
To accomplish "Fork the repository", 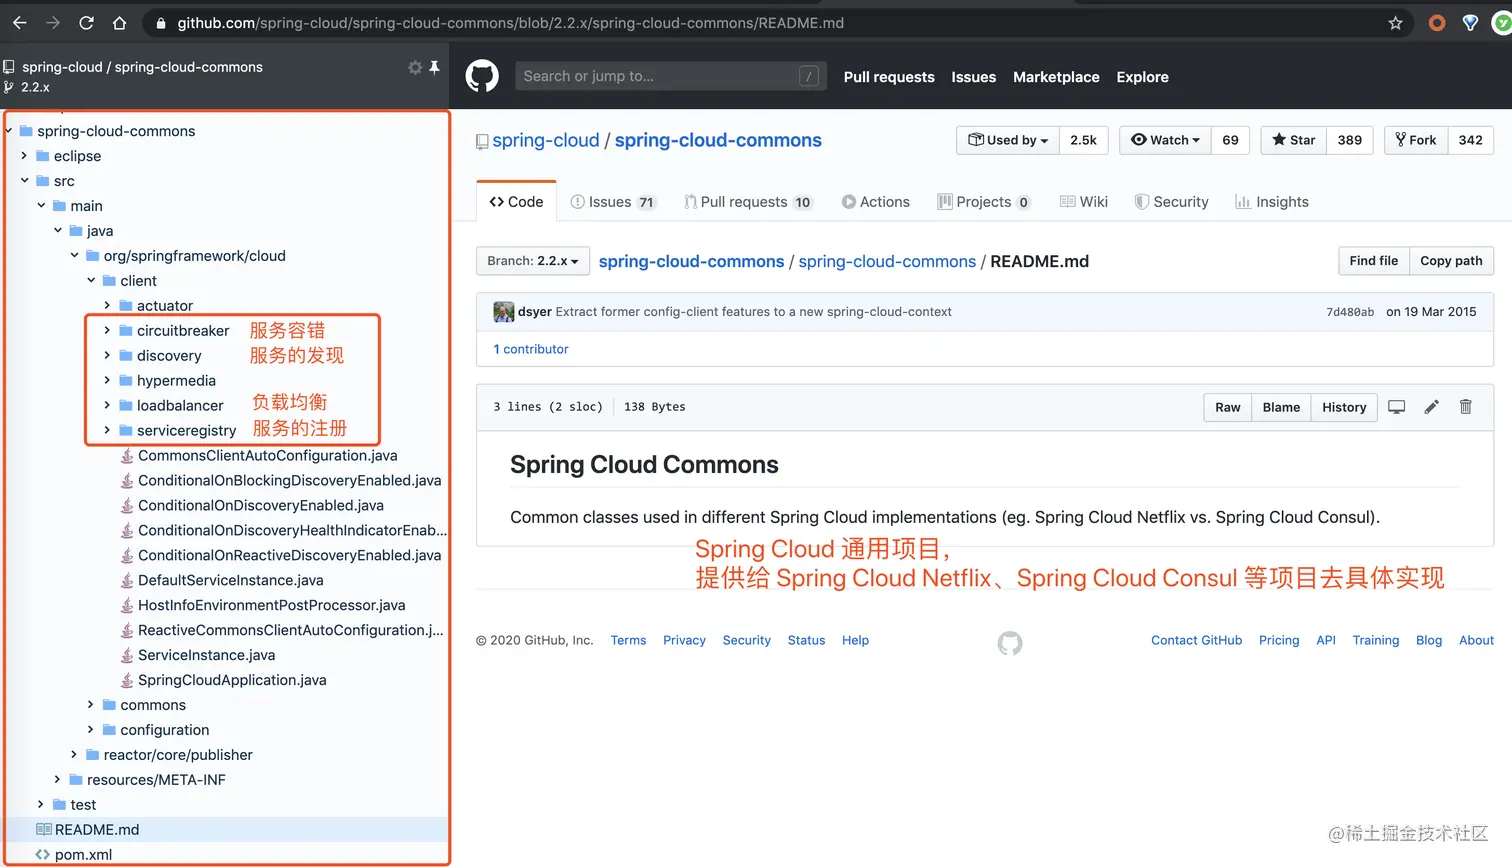I will point(1415,140).
